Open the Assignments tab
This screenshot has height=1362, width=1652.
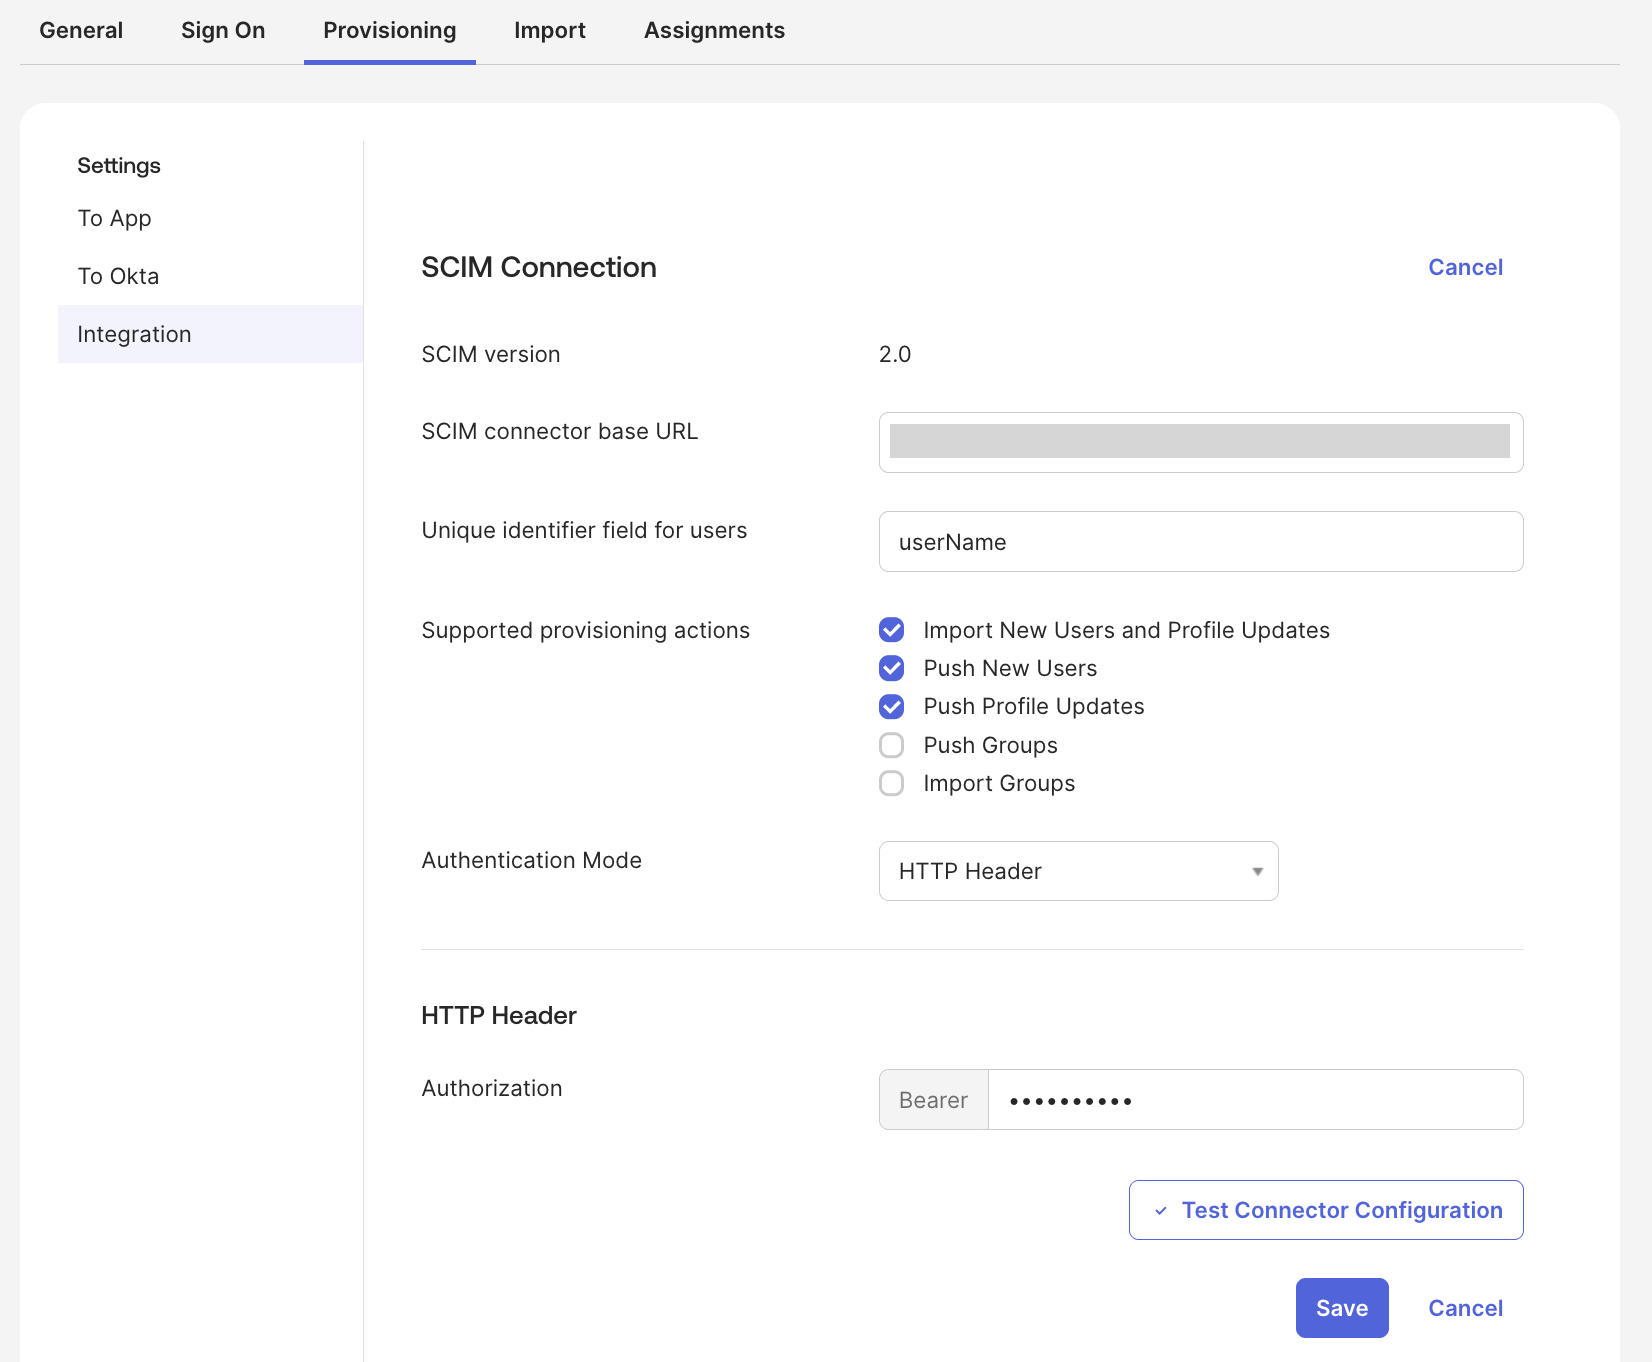[714, 30]
